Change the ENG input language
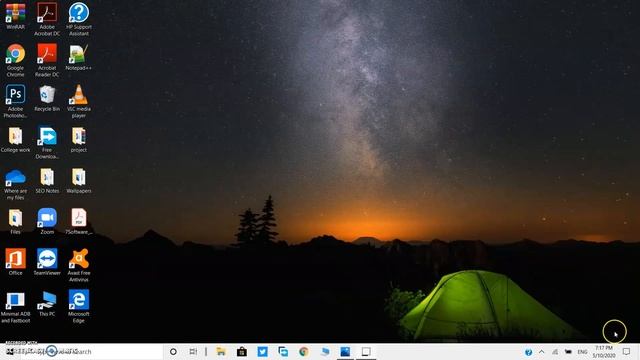Viewport: 640px width, 360px height. 582,351
